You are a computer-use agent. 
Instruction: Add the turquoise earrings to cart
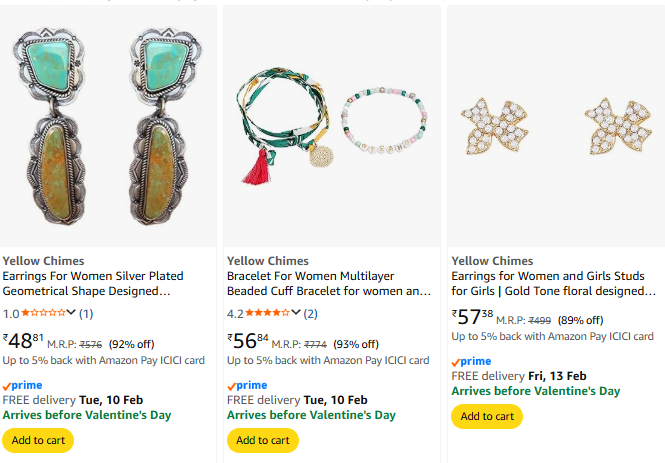tap(38, 440)
